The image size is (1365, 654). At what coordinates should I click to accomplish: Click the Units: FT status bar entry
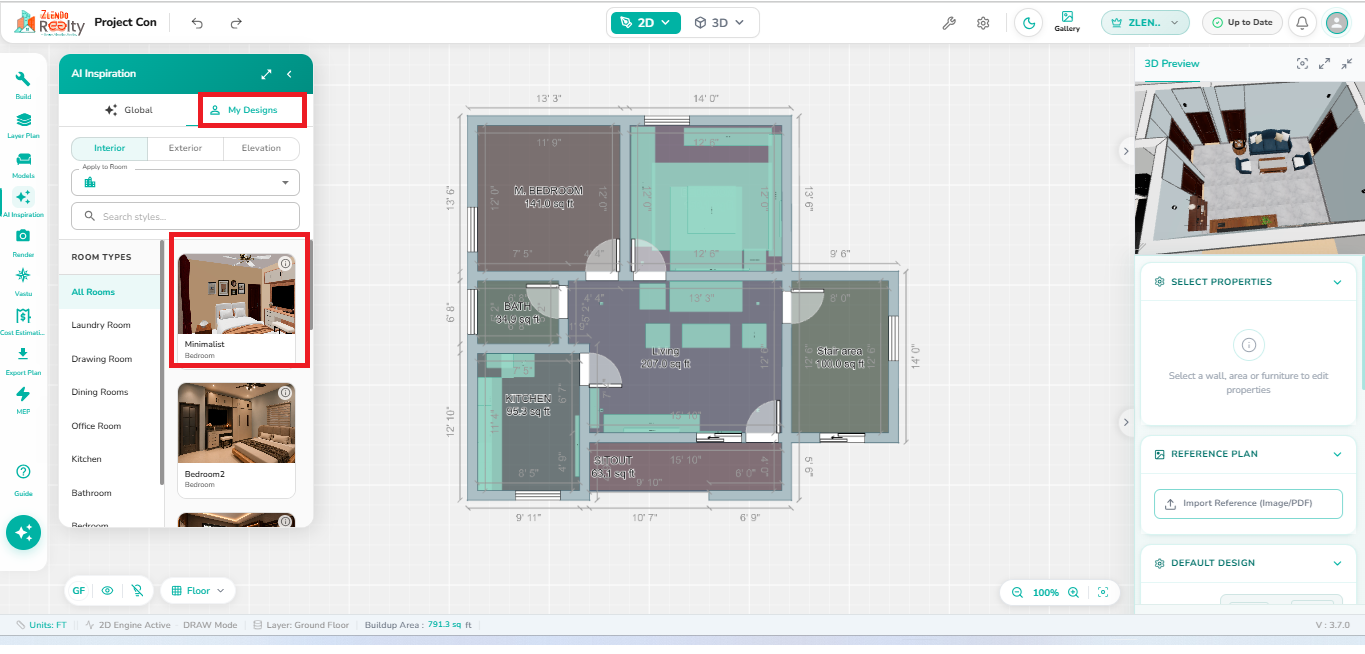coord(41,624)
